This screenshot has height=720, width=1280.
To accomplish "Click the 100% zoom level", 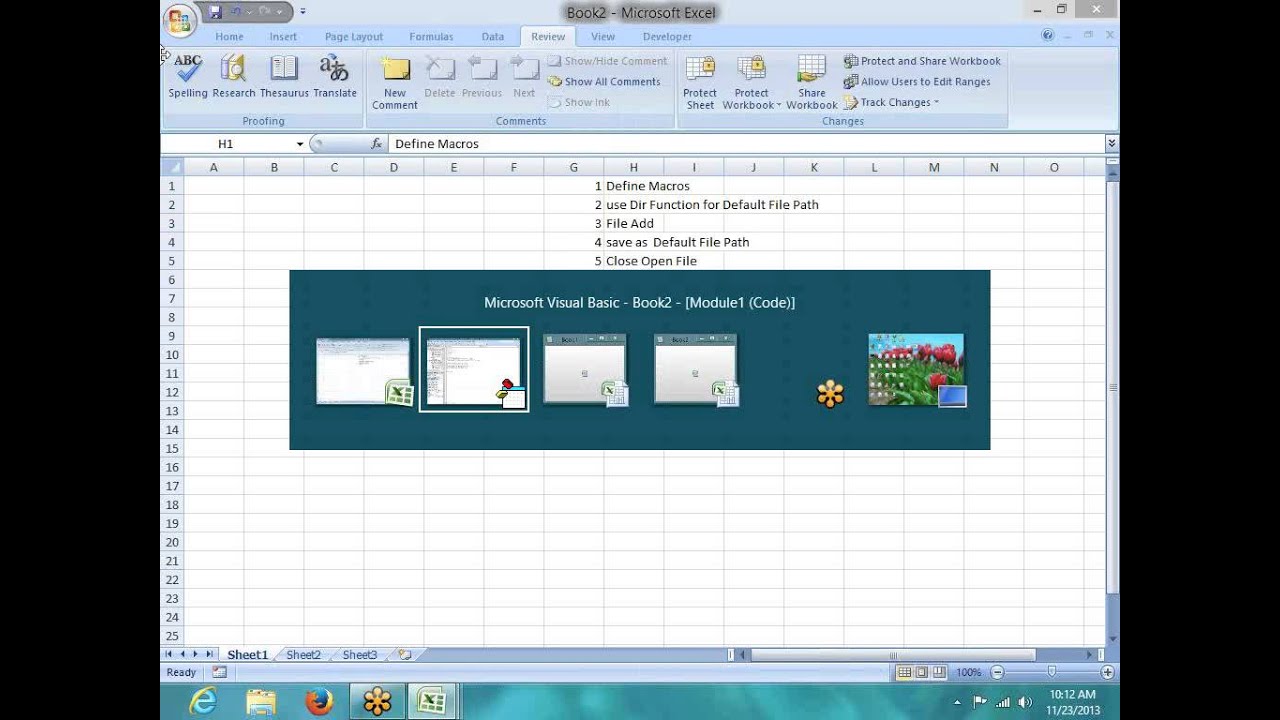I will [968, 673].
